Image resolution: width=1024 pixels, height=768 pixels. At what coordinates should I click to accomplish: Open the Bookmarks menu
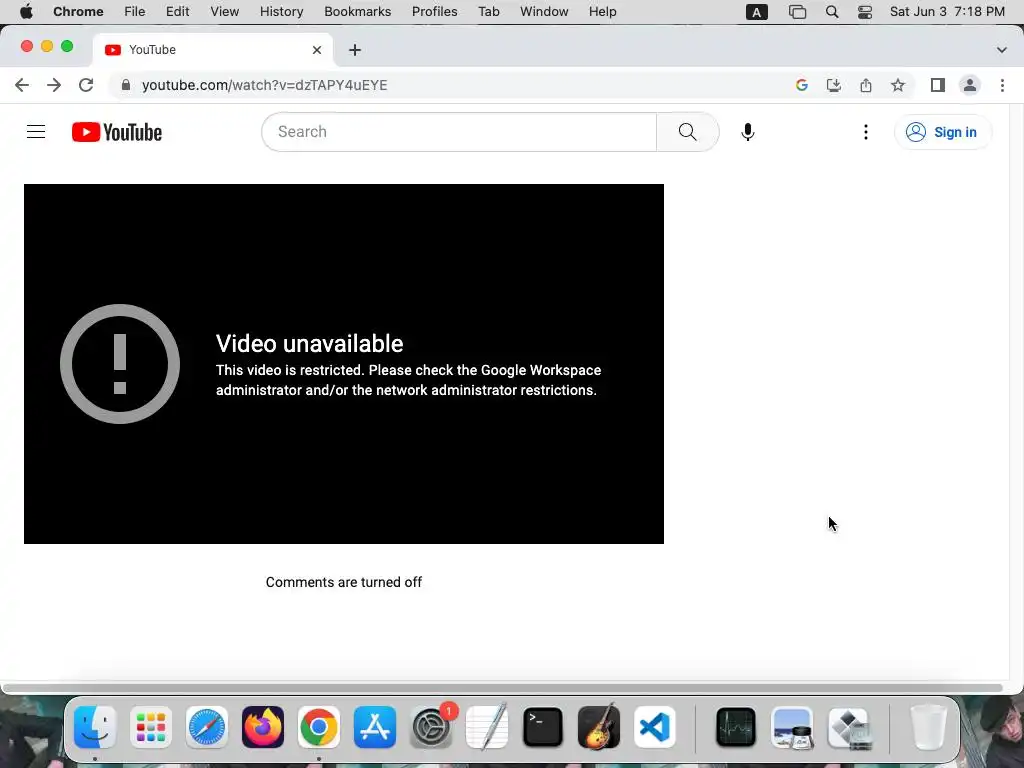pyautogui.click(x=358, y=12)
